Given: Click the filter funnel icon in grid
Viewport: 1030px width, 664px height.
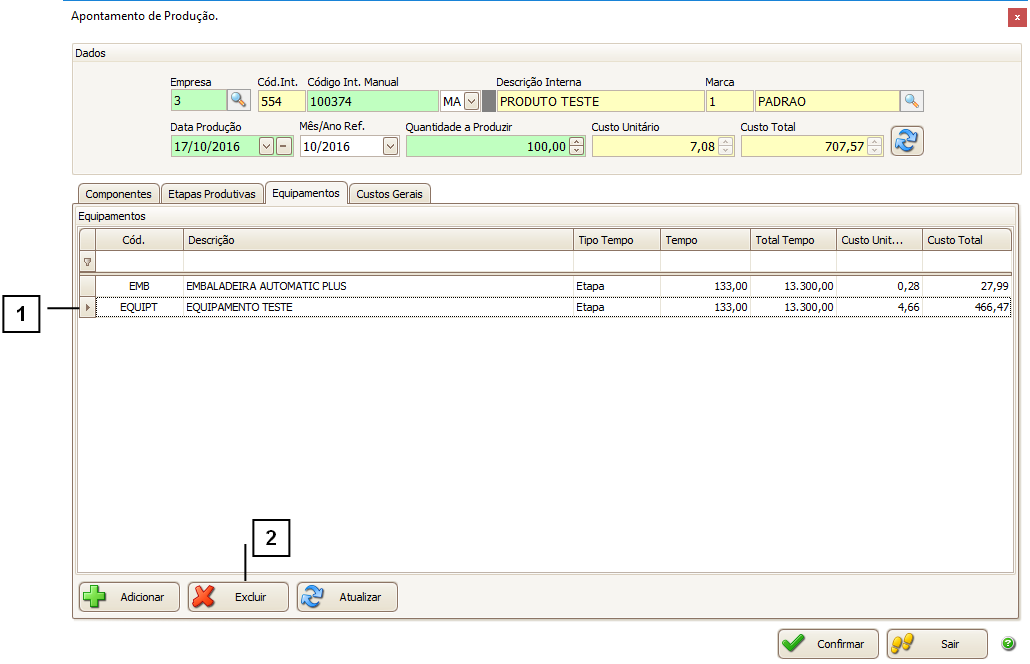Looking at the screenshot, I should [x=87, y=262].
